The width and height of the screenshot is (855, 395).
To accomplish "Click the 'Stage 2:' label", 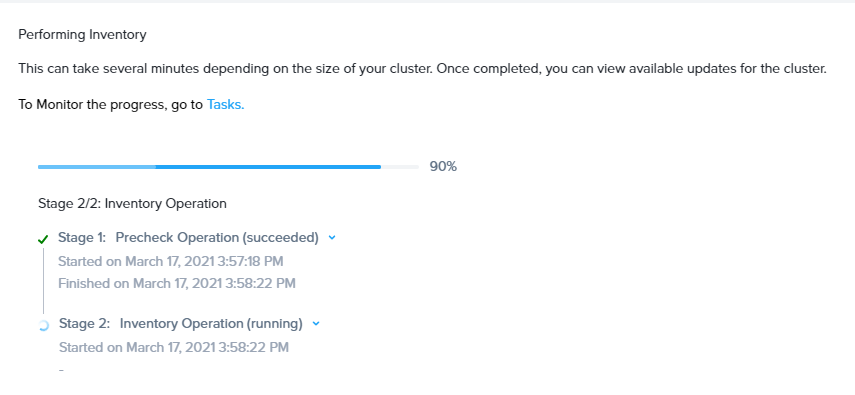I will 85,324.
